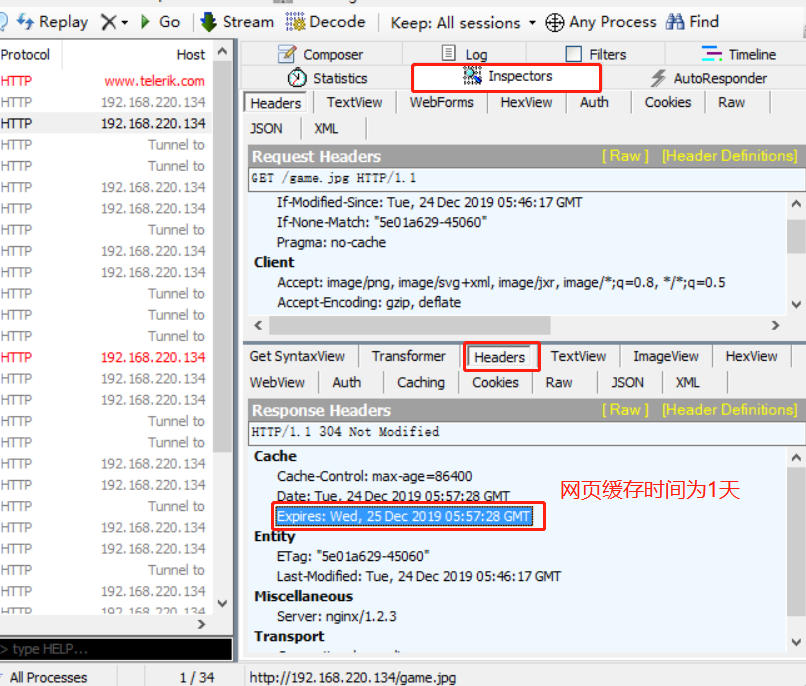Screen dimensions: 806x686
Task: Click session list scrollbar down arrow
Action: tap(222, 603)
